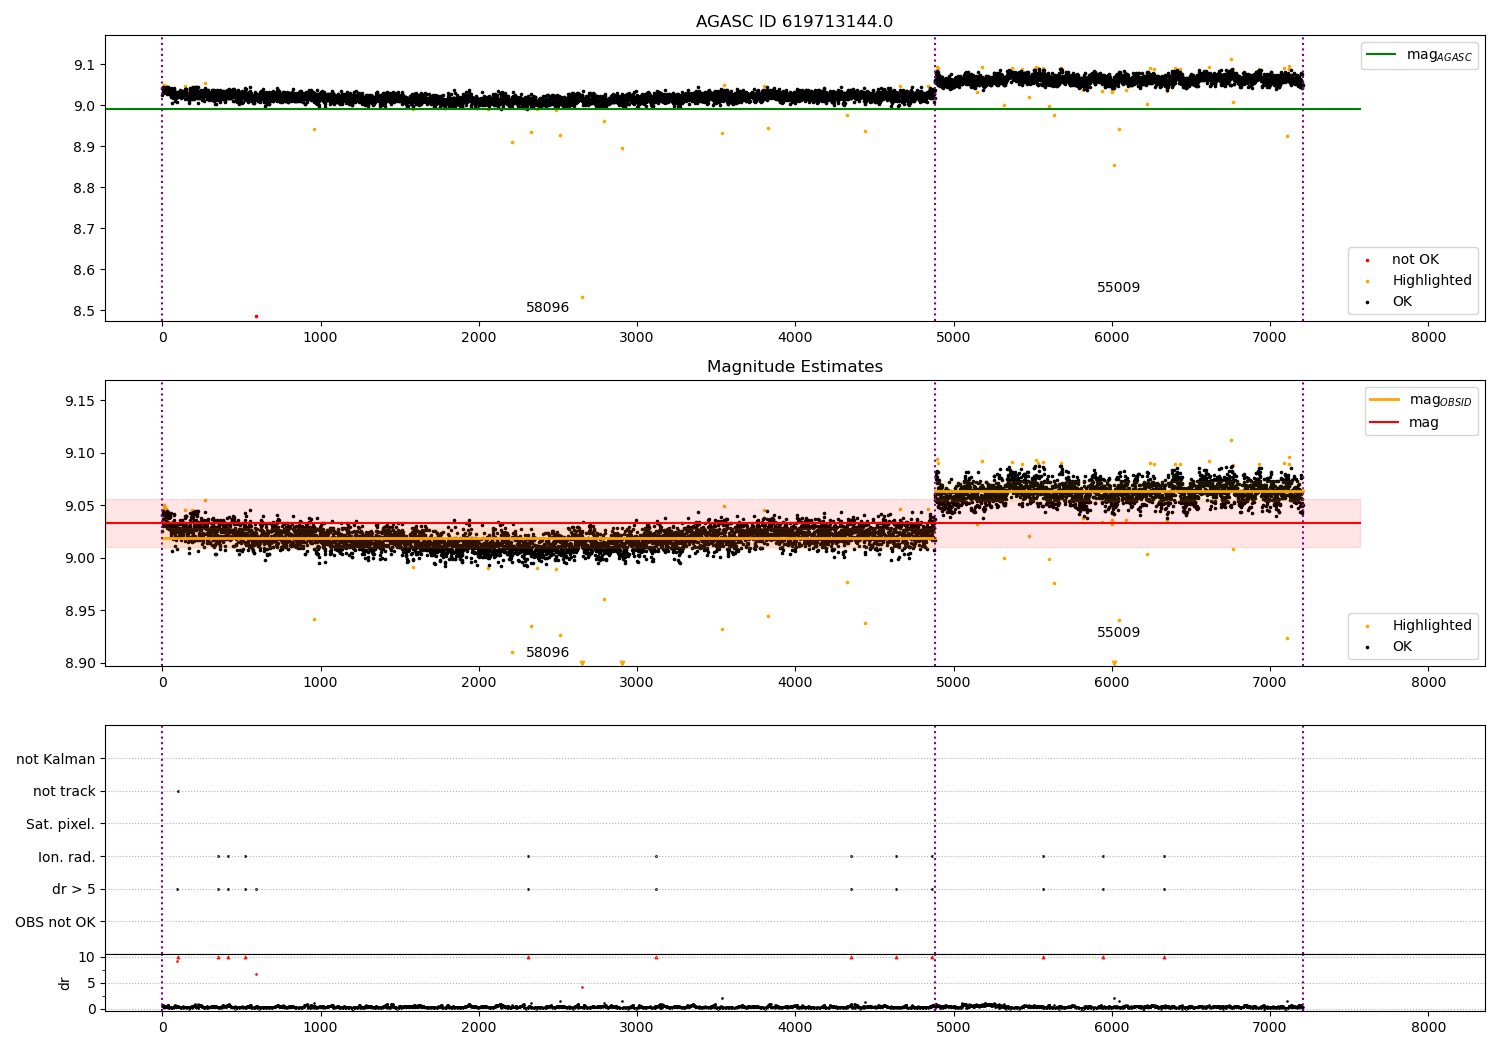The width and height of the screenshot is (1500, 1050).
Task: Click highest orange outlier near 9.11 in Magnitude plot
Action: 1231,440
